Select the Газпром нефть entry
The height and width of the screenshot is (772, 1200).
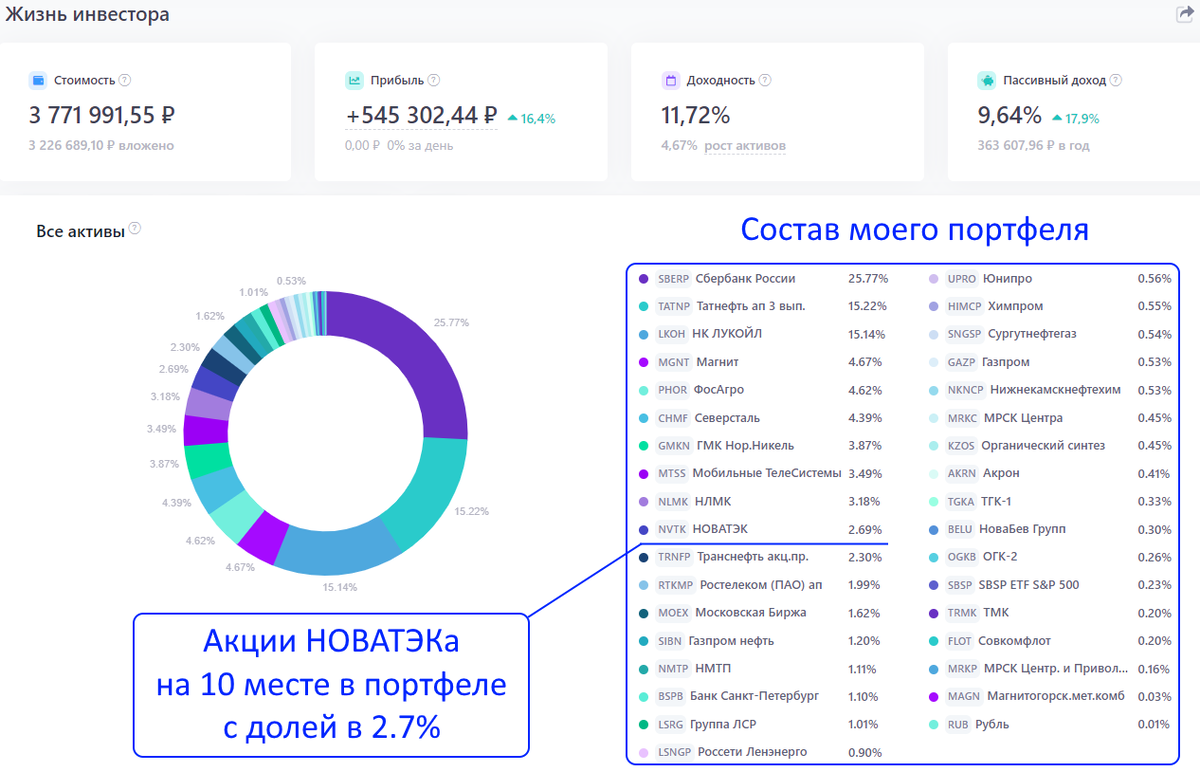click(731, 641)
